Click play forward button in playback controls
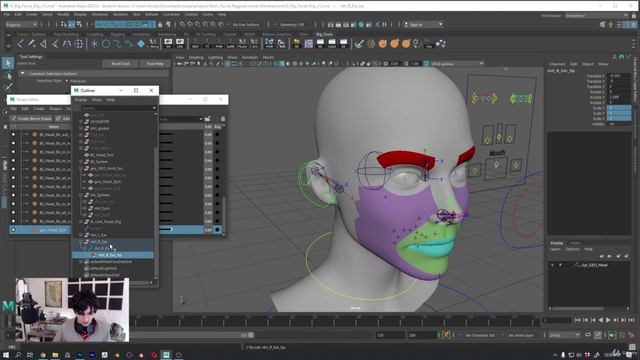Viewport: 640px width, 360px height. (x=608, y=320)
